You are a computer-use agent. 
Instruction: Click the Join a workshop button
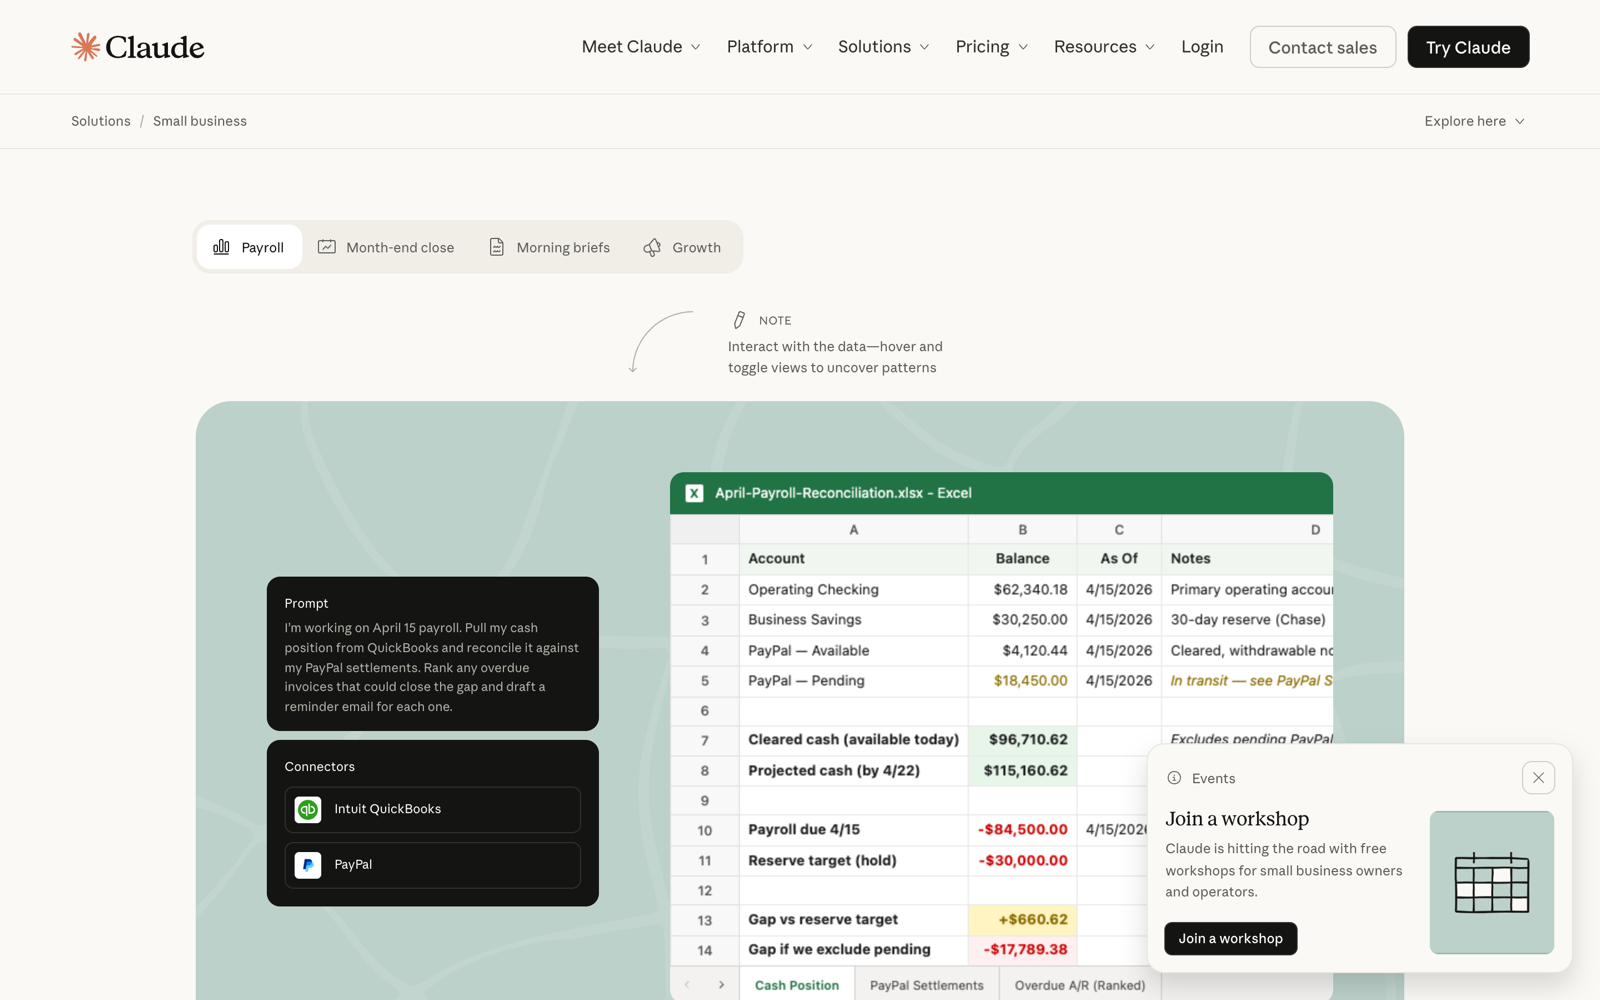(1230, 939)
